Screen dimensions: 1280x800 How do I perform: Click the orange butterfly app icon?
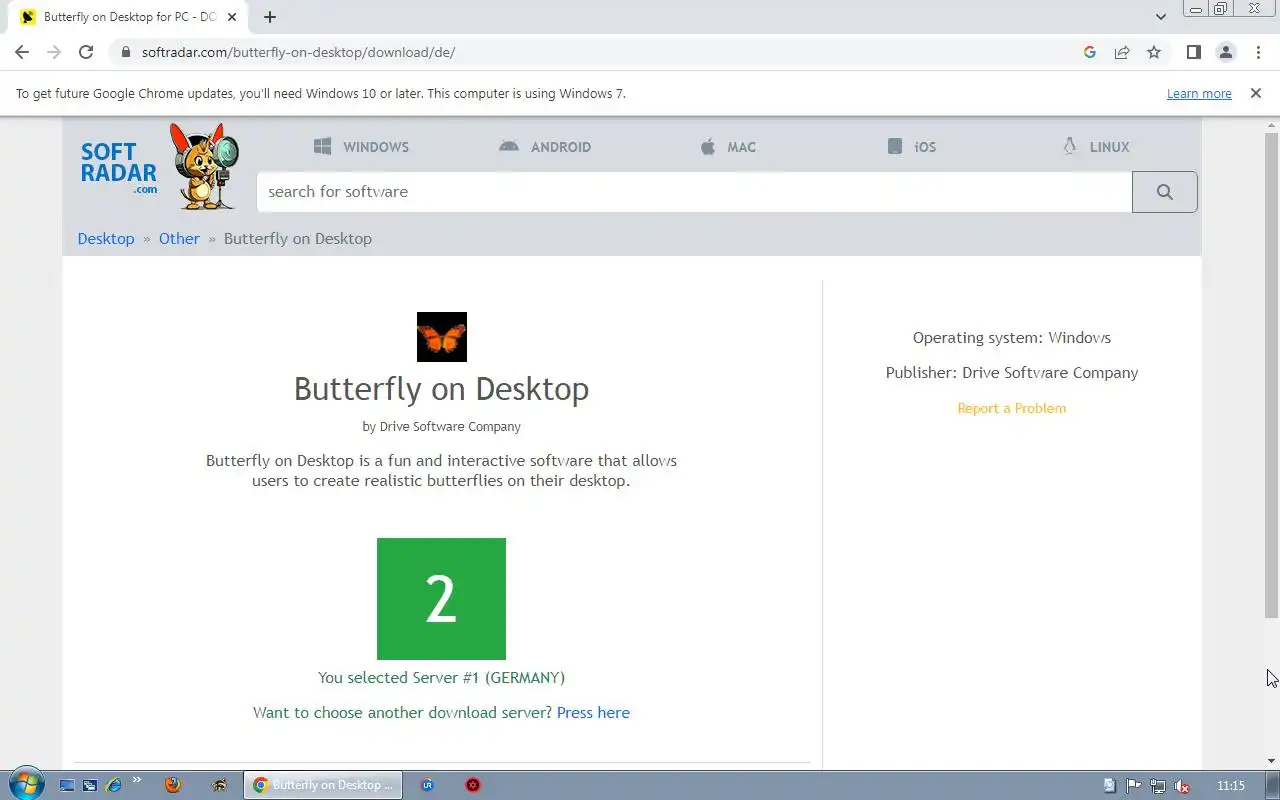point(442,337)
